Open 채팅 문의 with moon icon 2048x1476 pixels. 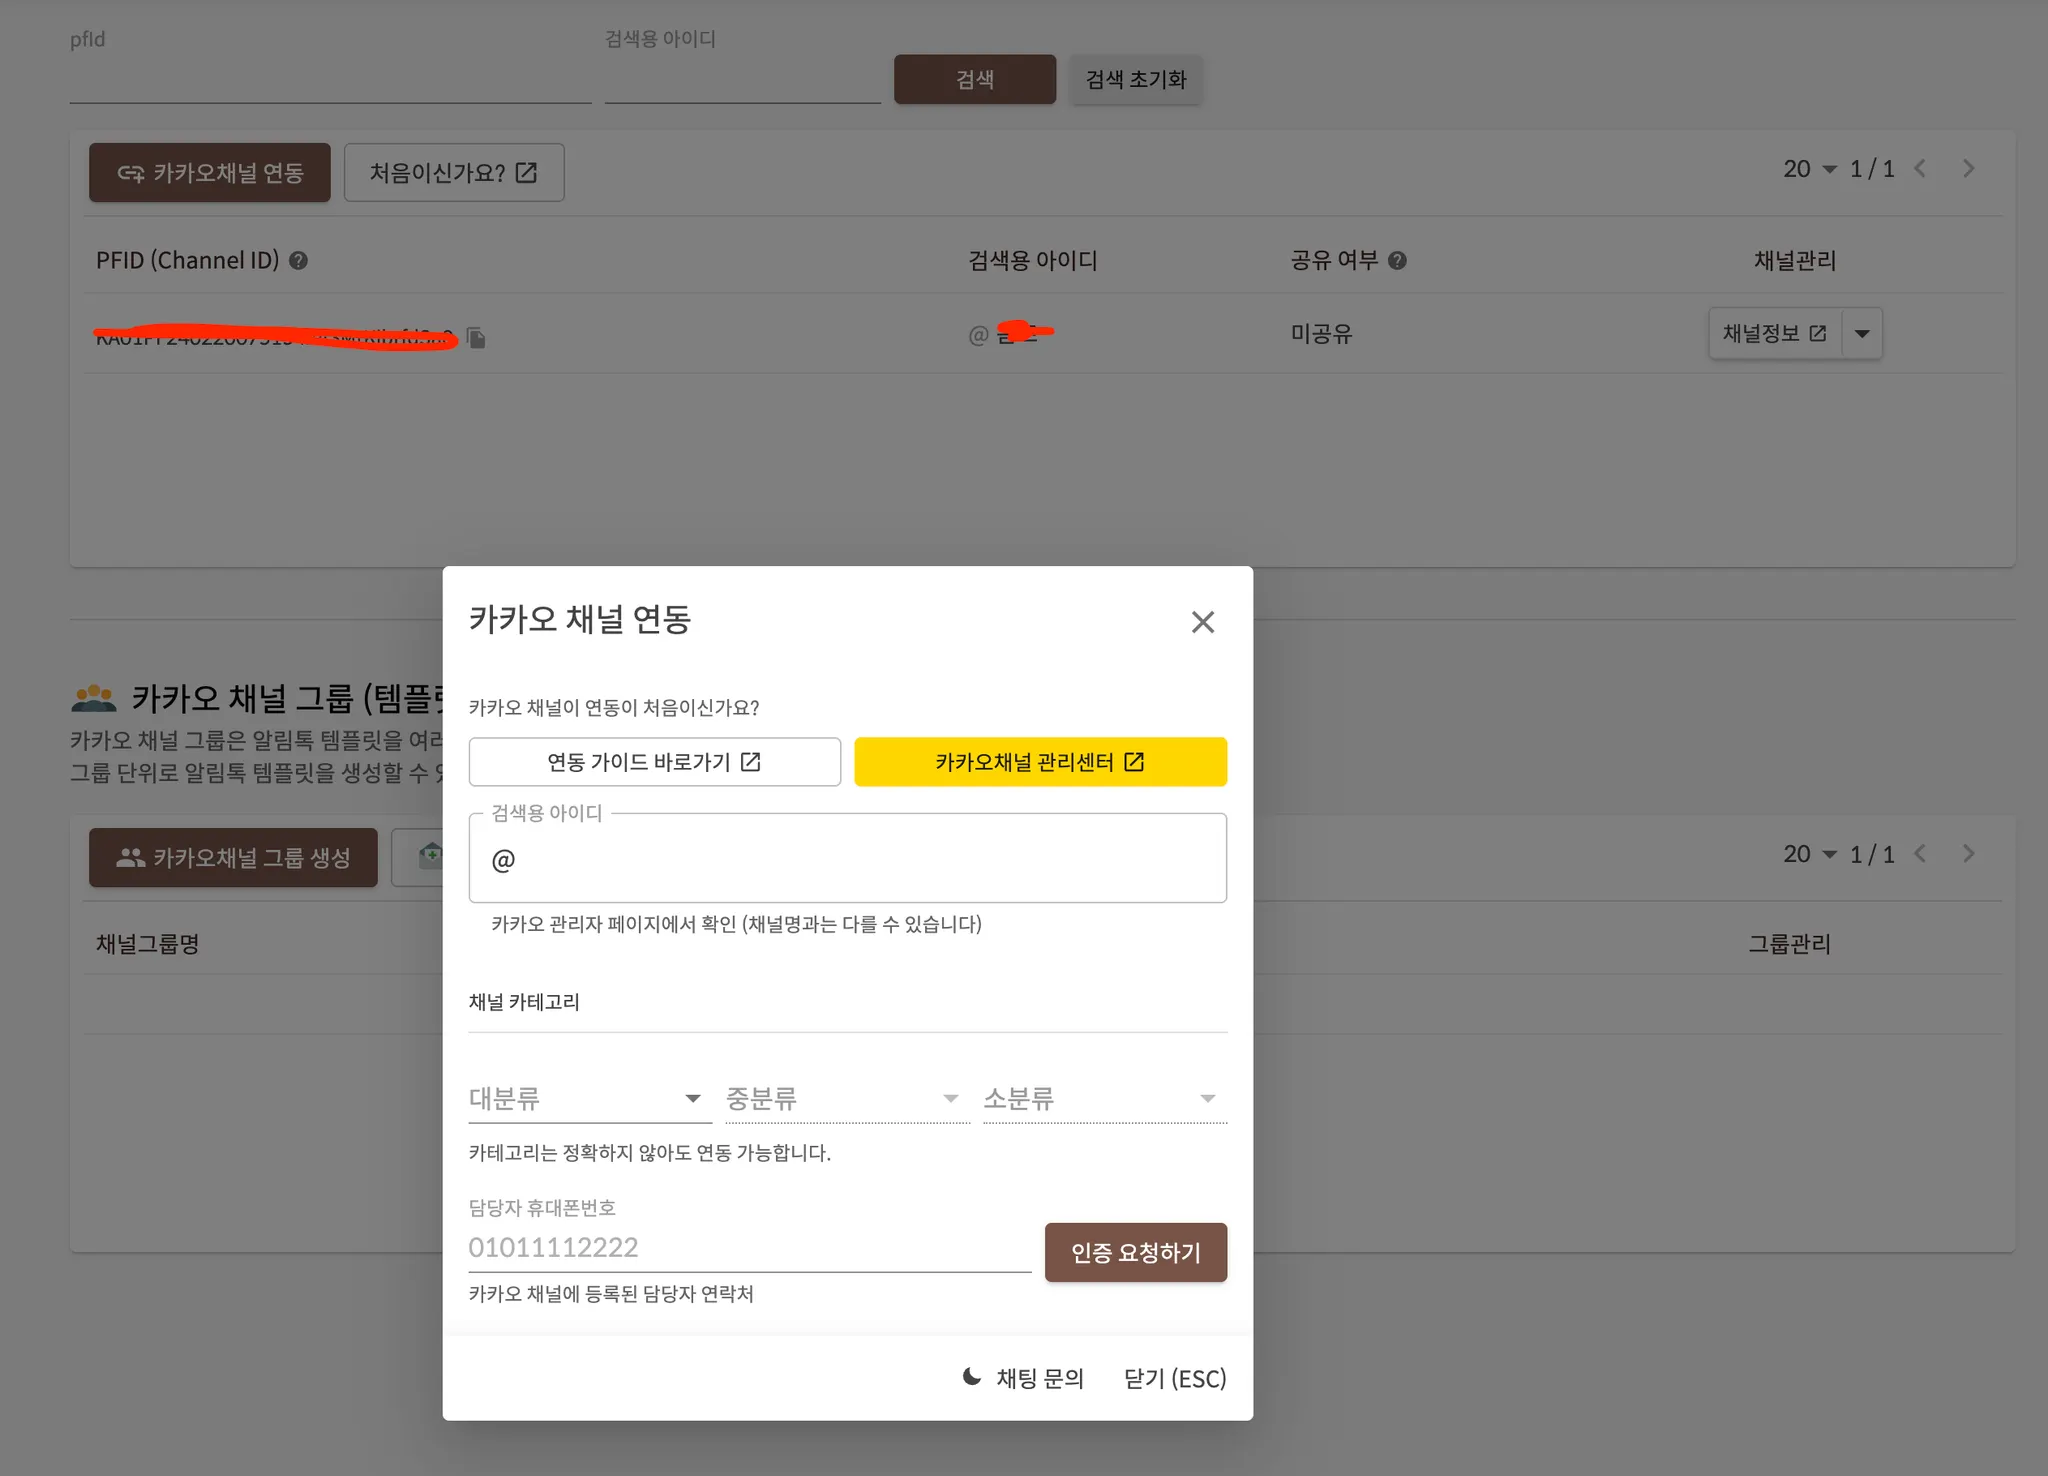coord(1023,1378)
